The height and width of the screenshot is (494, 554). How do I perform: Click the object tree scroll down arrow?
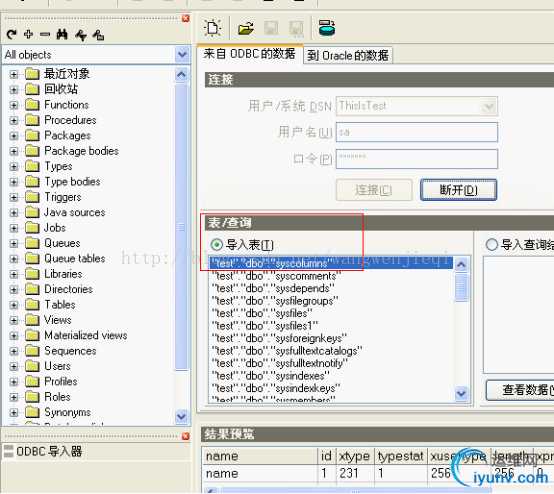pos(181,416)
